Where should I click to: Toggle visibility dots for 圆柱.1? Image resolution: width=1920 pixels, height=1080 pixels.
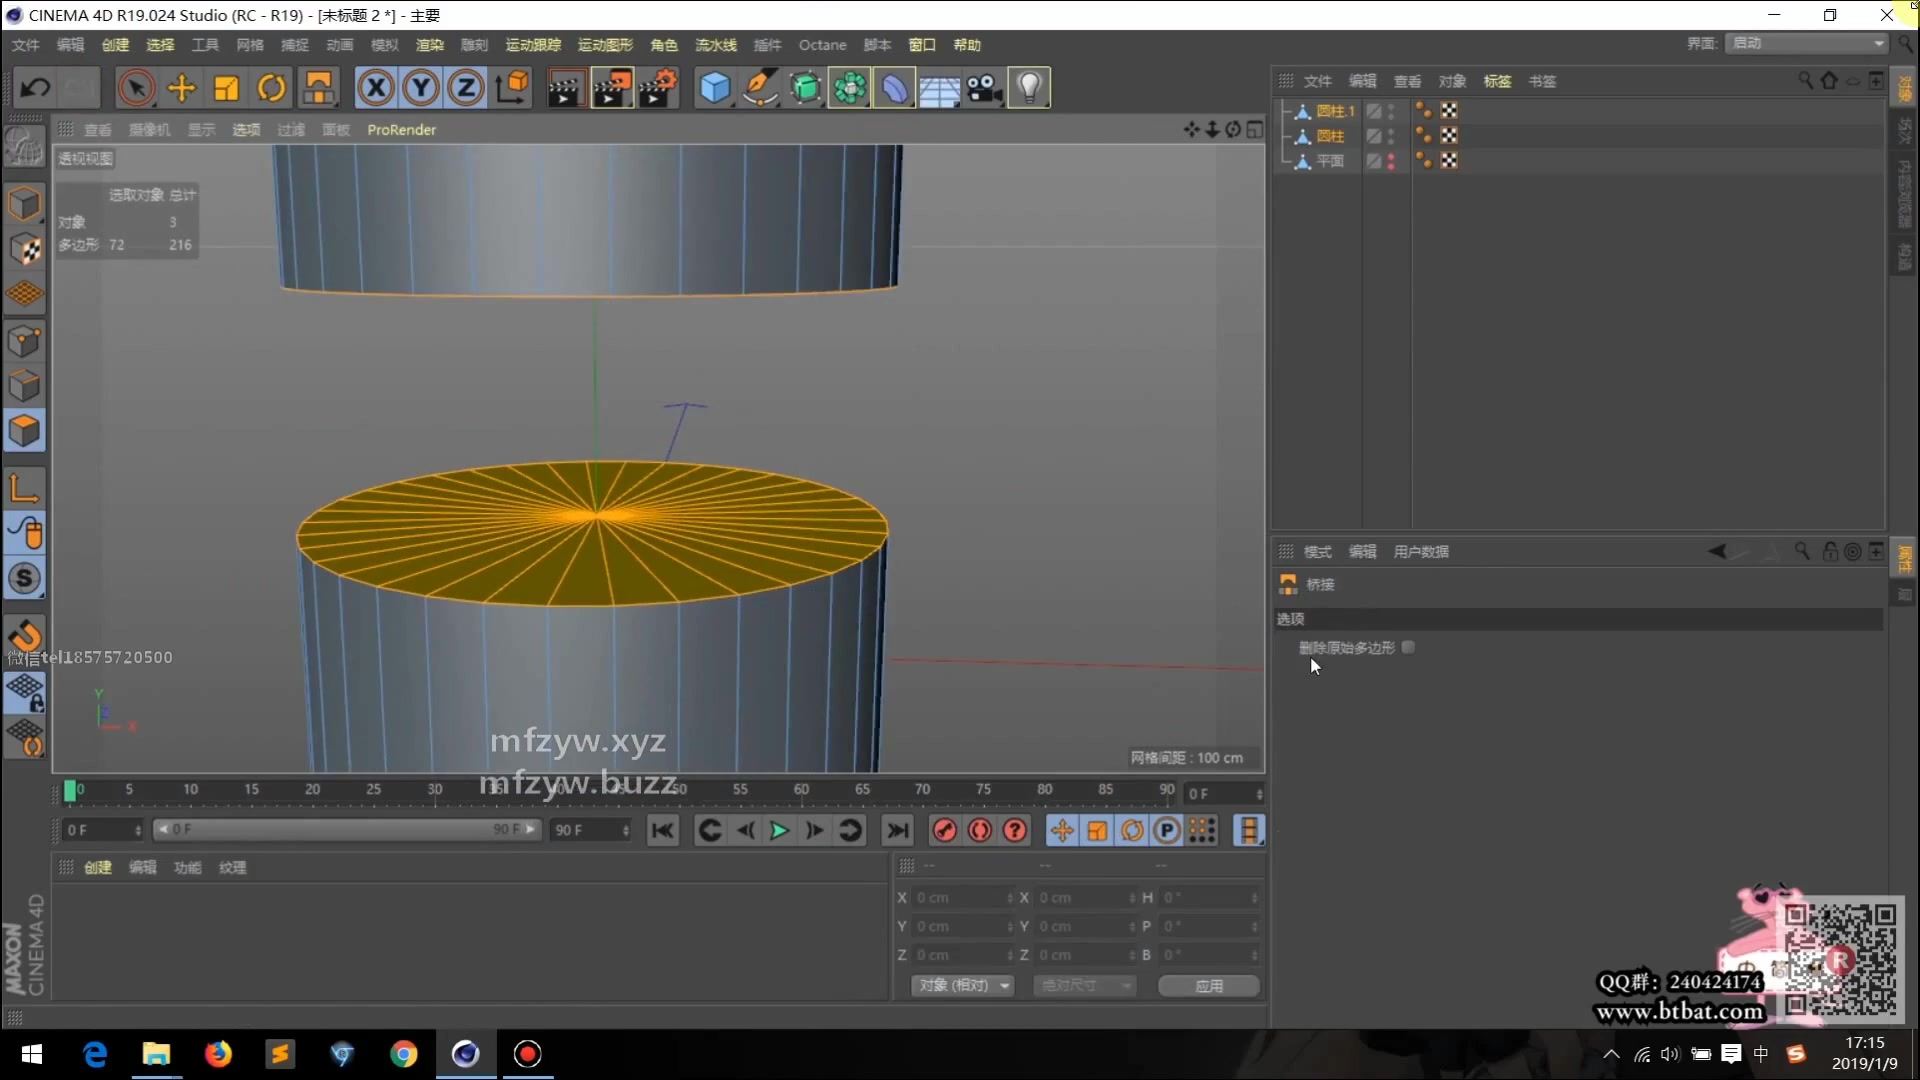(1391, 111)
